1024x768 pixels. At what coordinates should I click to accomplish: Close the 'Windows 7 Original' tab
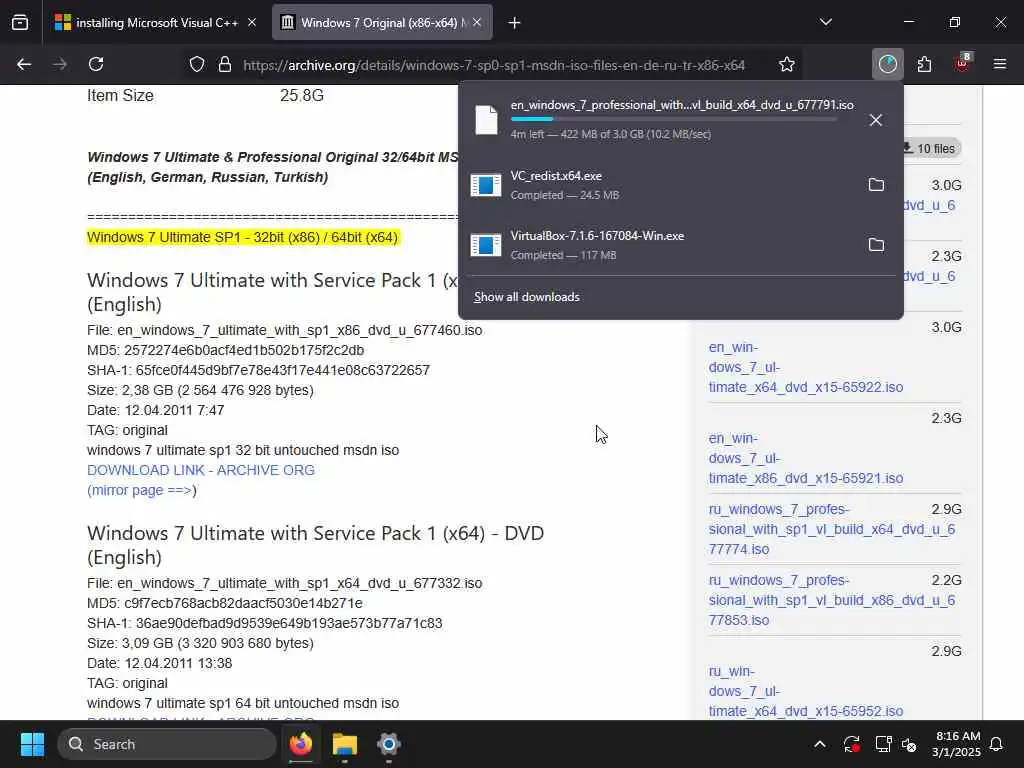(477, 23)
